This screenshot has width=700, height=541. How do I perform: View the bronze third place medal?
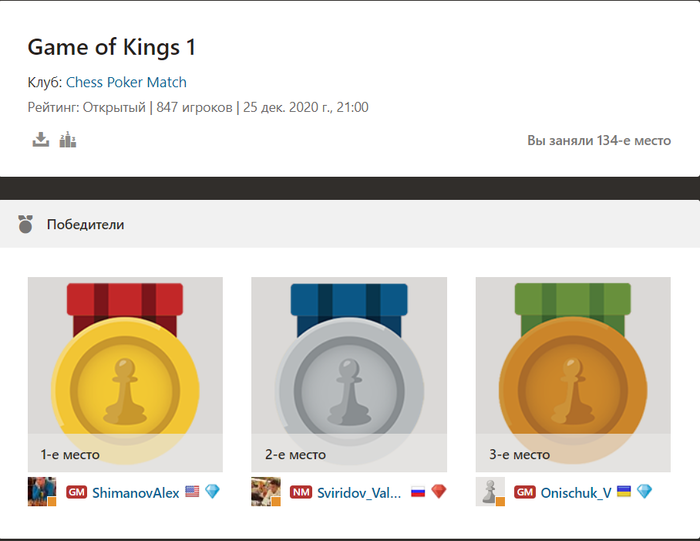pyautogui.click(x=573, y=375)
